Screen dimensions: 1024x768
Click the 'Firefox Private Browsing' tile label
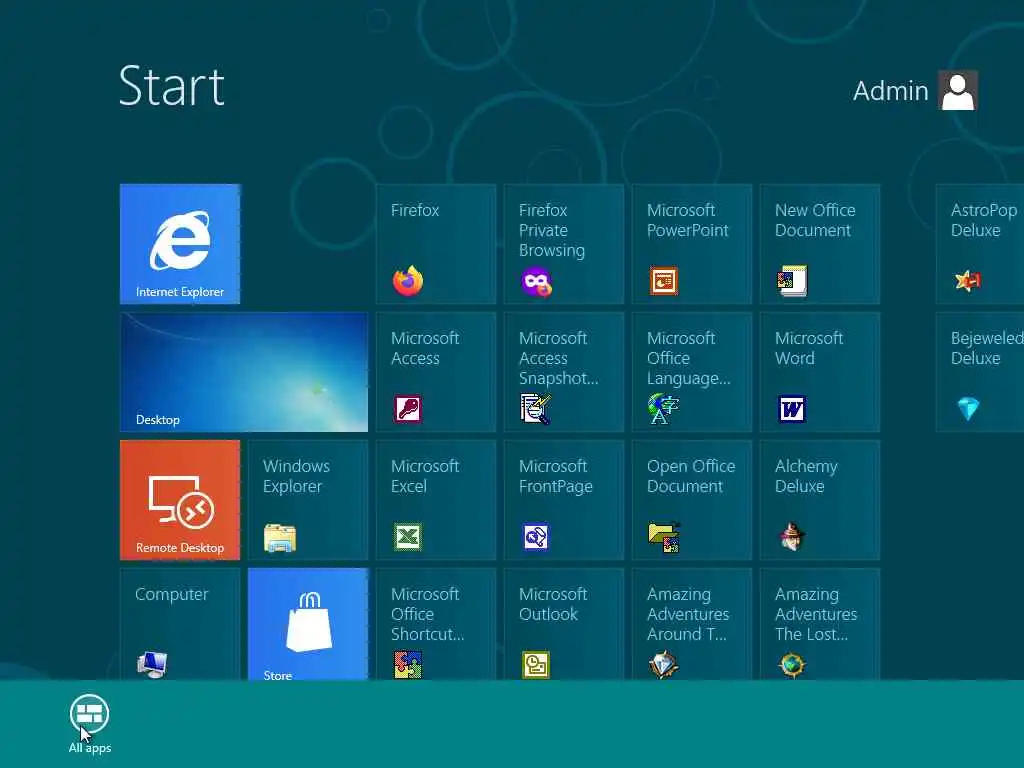coord(552,230)
